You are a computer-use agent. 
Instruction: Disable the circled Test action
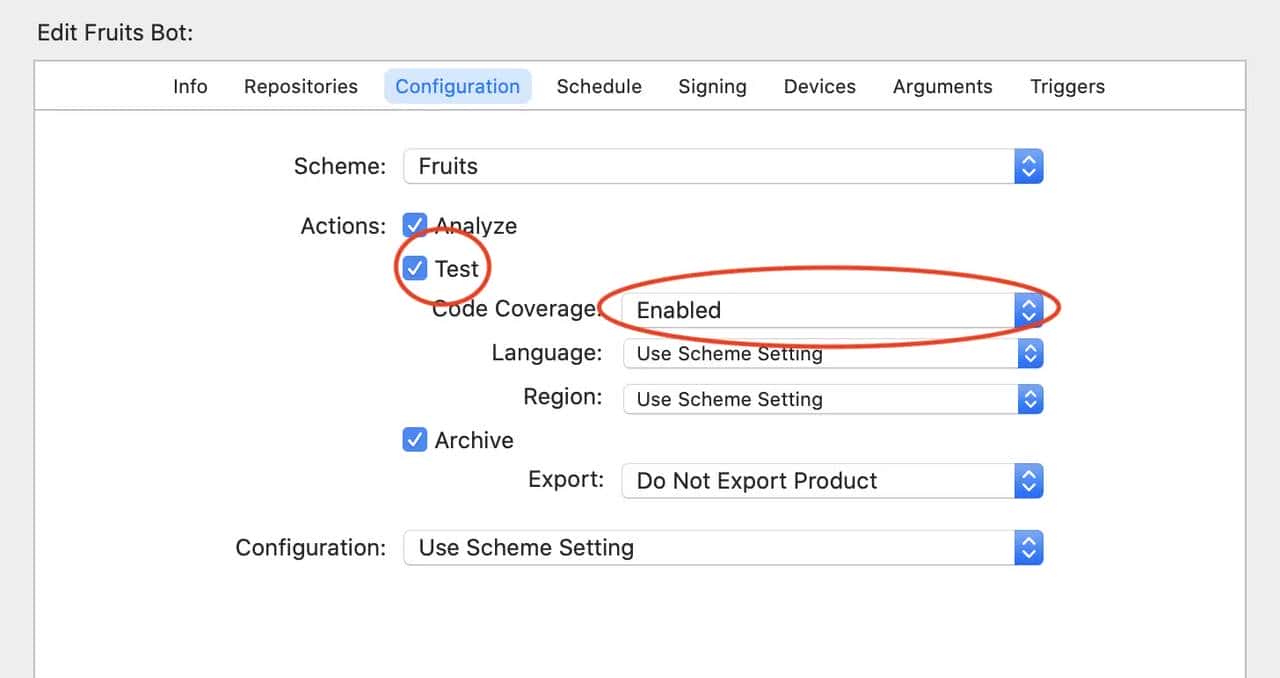click(x=415, y=268)
